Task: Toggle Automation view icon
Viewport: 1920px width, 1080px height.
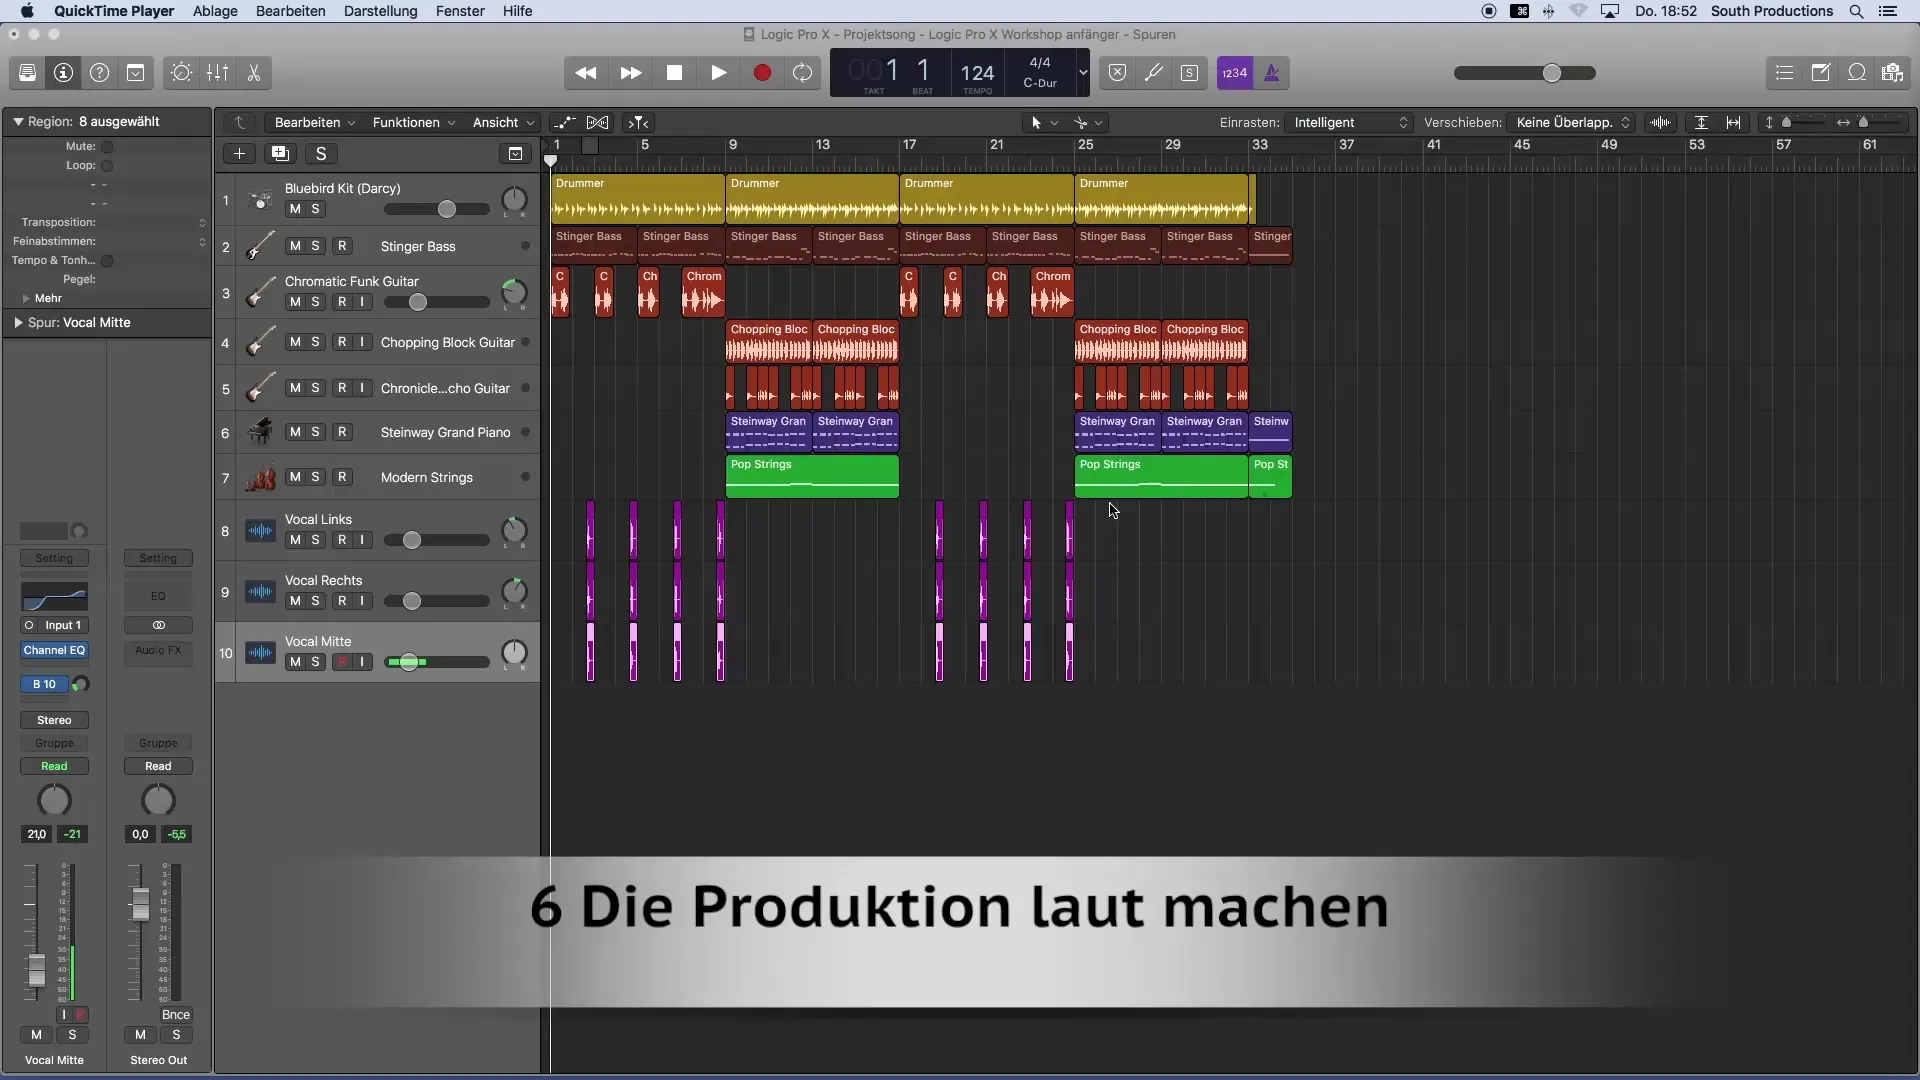Action: coord(565,123)
